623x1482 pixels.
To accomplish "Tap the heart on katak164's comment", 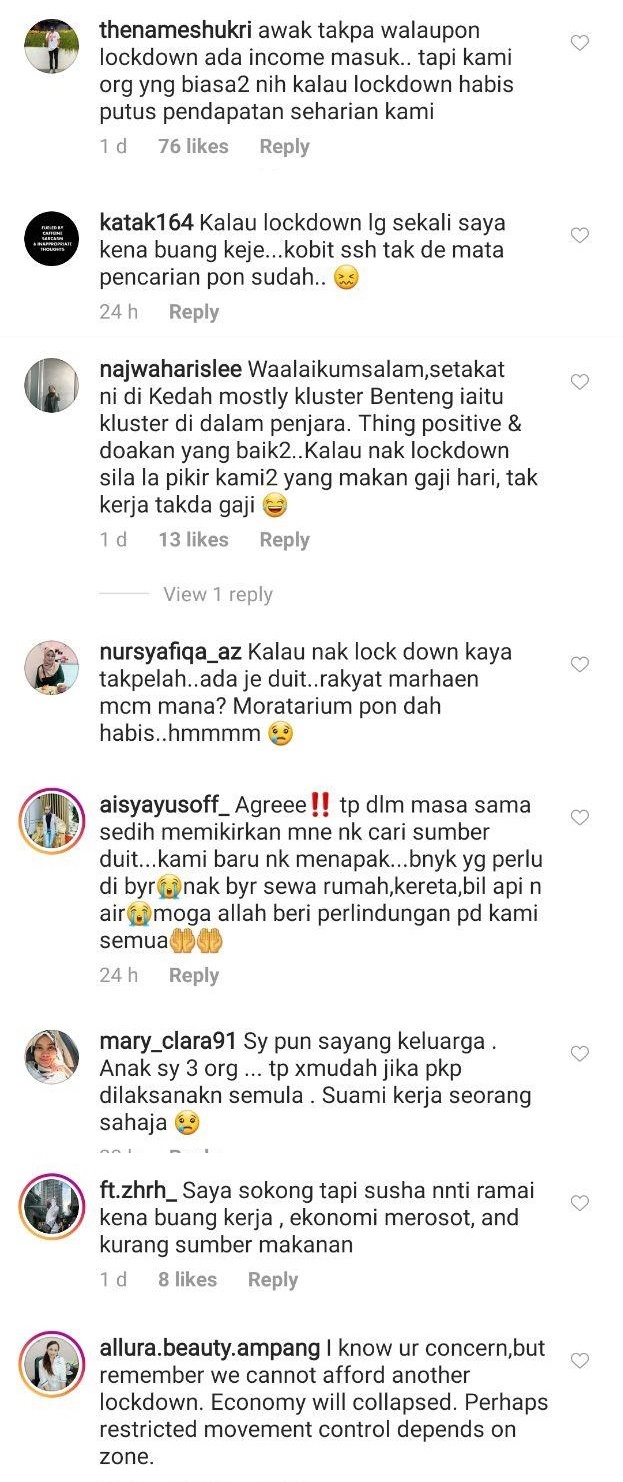I will click(579, 235).
